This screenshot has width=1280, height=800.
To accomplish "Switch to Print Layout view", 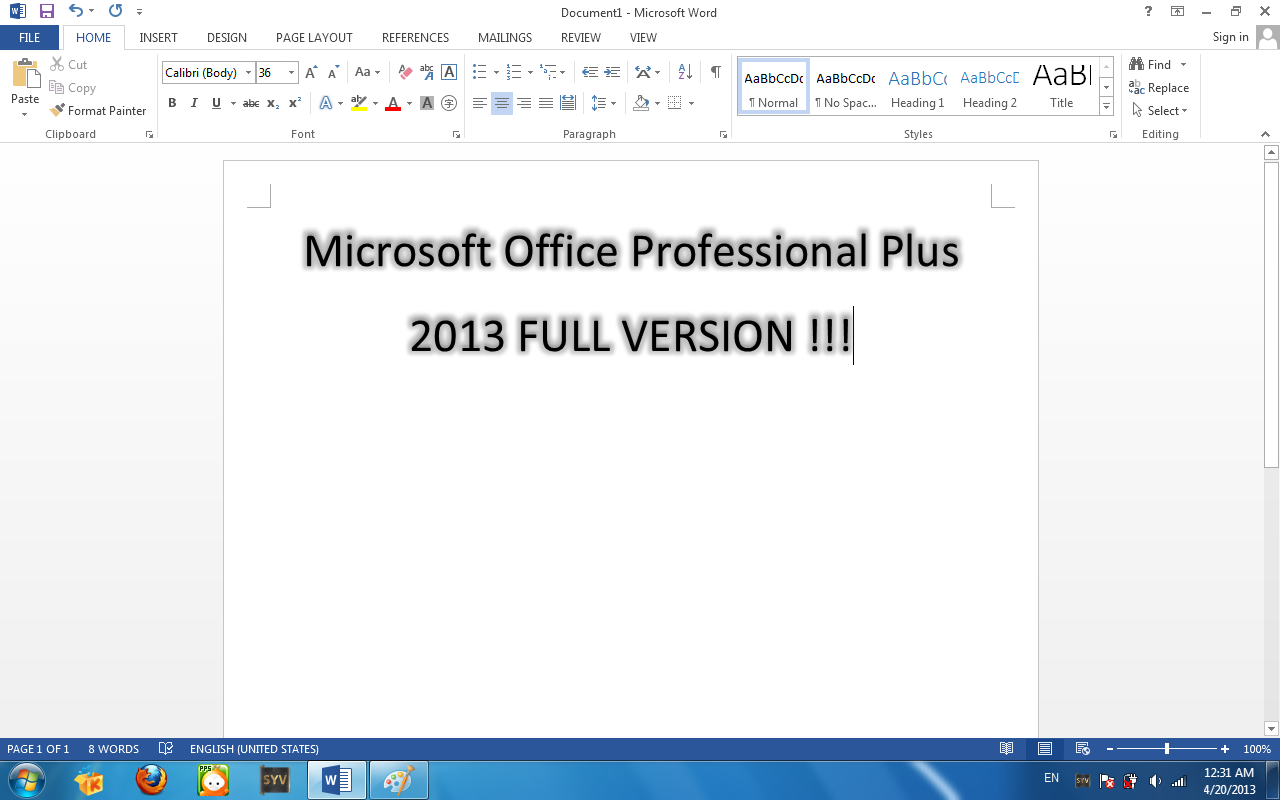I will (1045, 749).
